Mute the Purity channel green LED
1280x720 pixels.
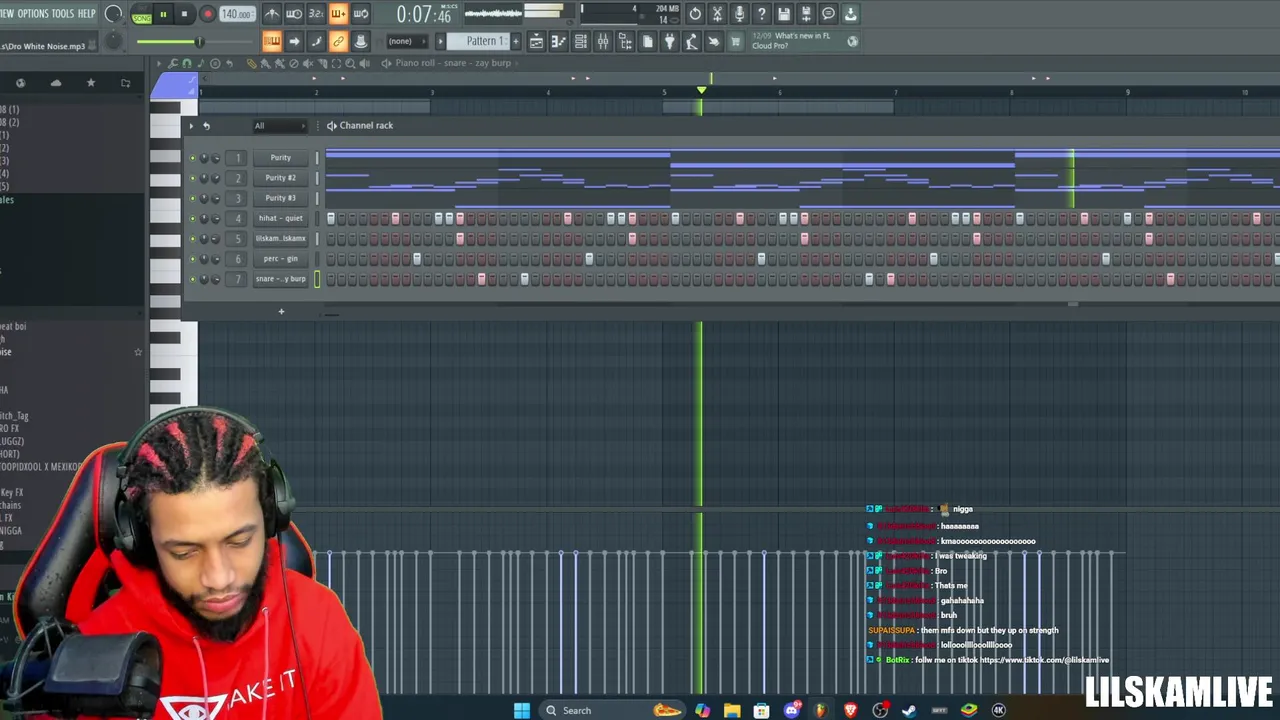tap(193, 158)
